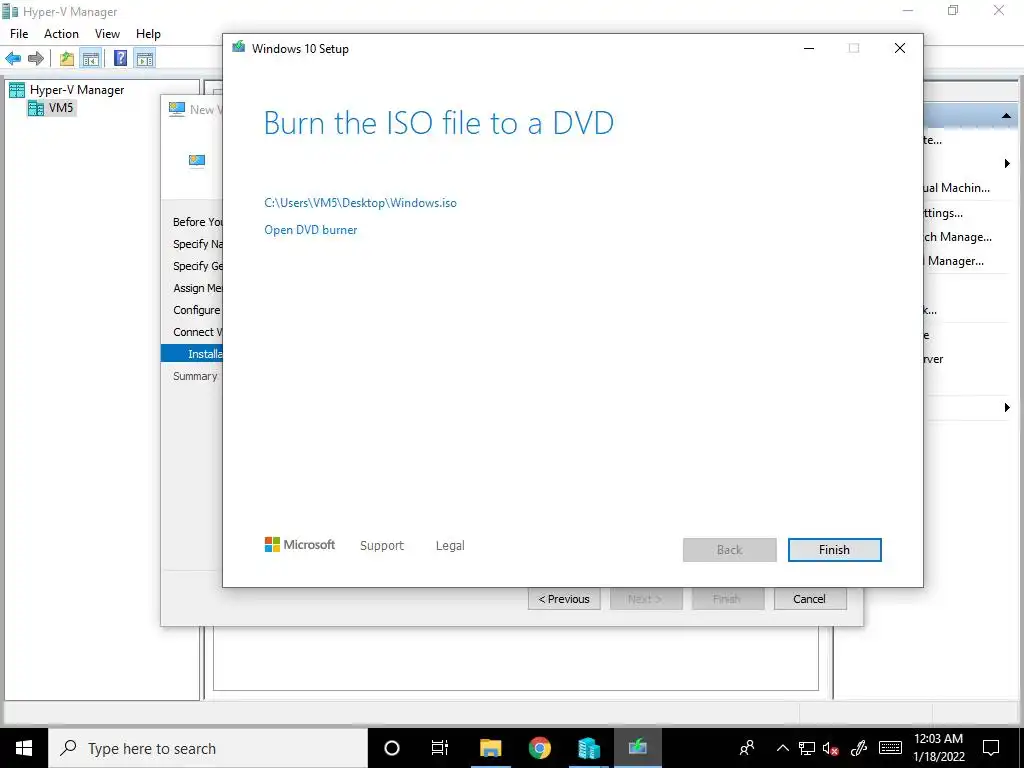The image size is (1024, 768).
Task: Click the Up folder toolbar icon
Action: (x=67, y=59)
